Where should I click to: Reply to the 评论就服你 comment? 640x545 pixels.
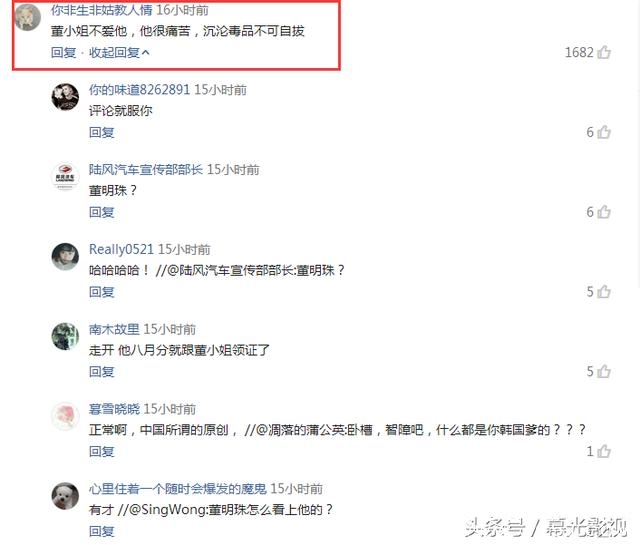coord(102,132)
